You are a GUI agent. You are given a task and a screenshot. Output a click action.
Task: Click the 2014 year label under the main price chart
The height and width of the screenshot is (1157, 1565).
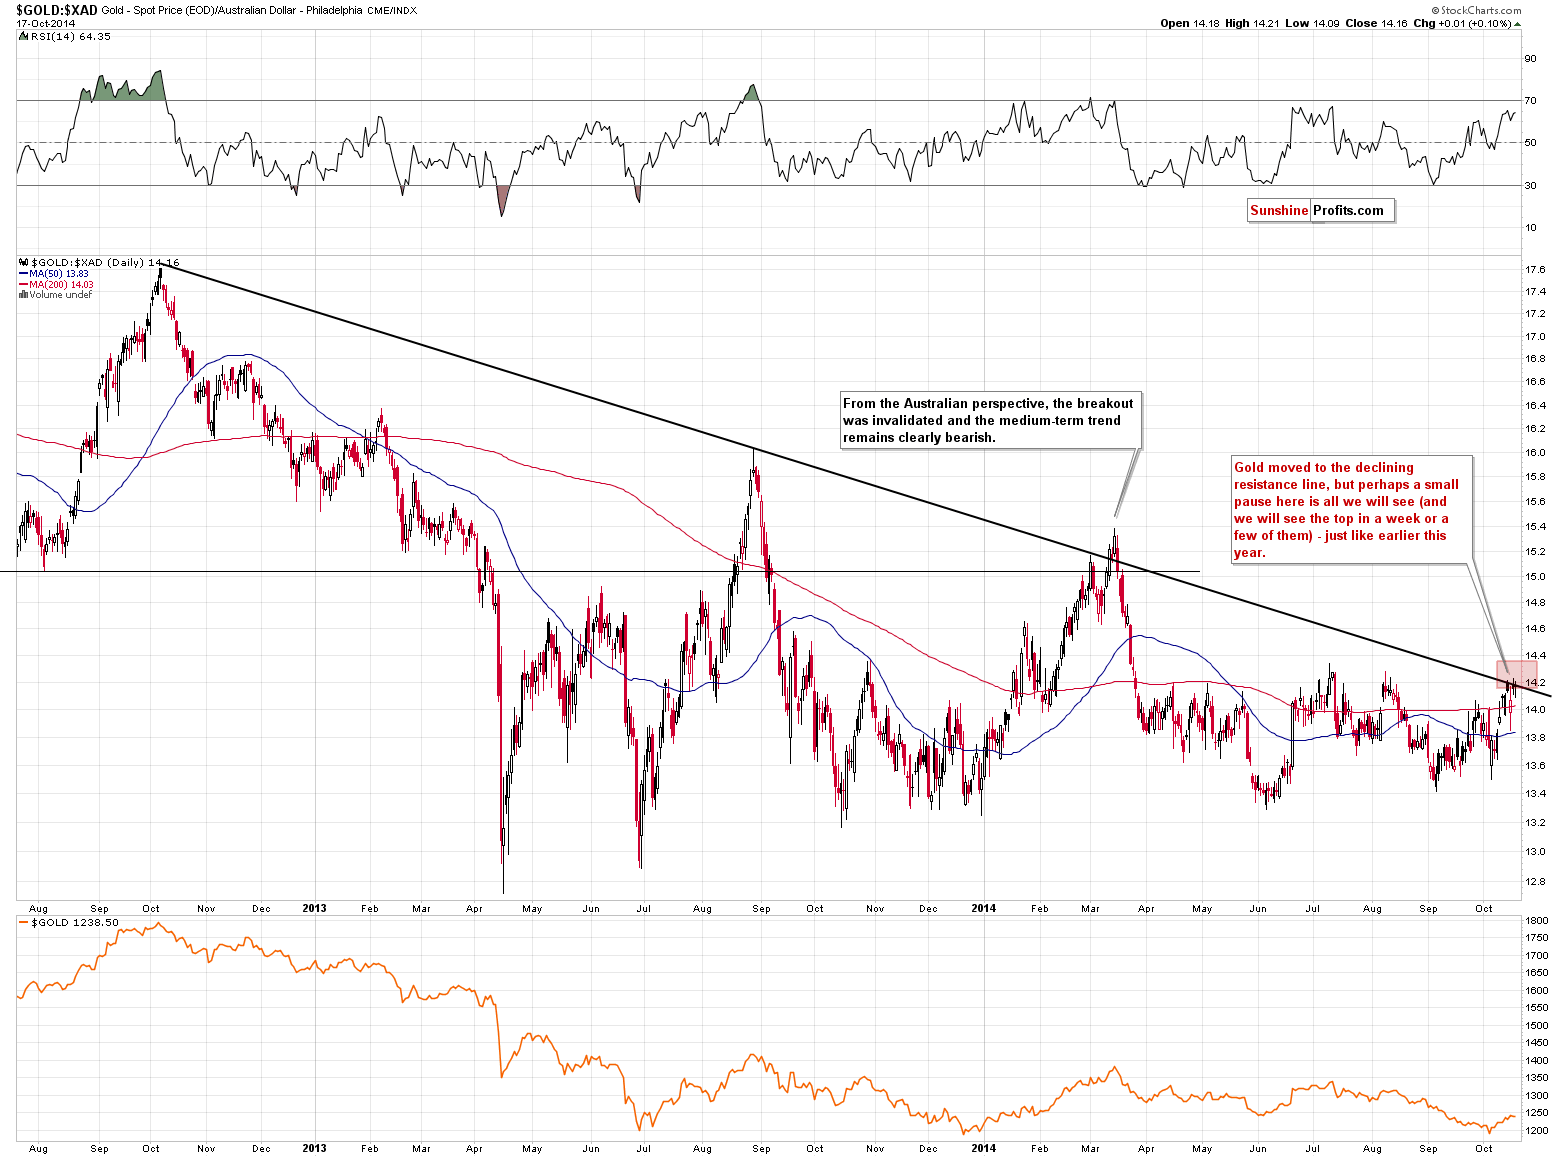coord(983,908)
